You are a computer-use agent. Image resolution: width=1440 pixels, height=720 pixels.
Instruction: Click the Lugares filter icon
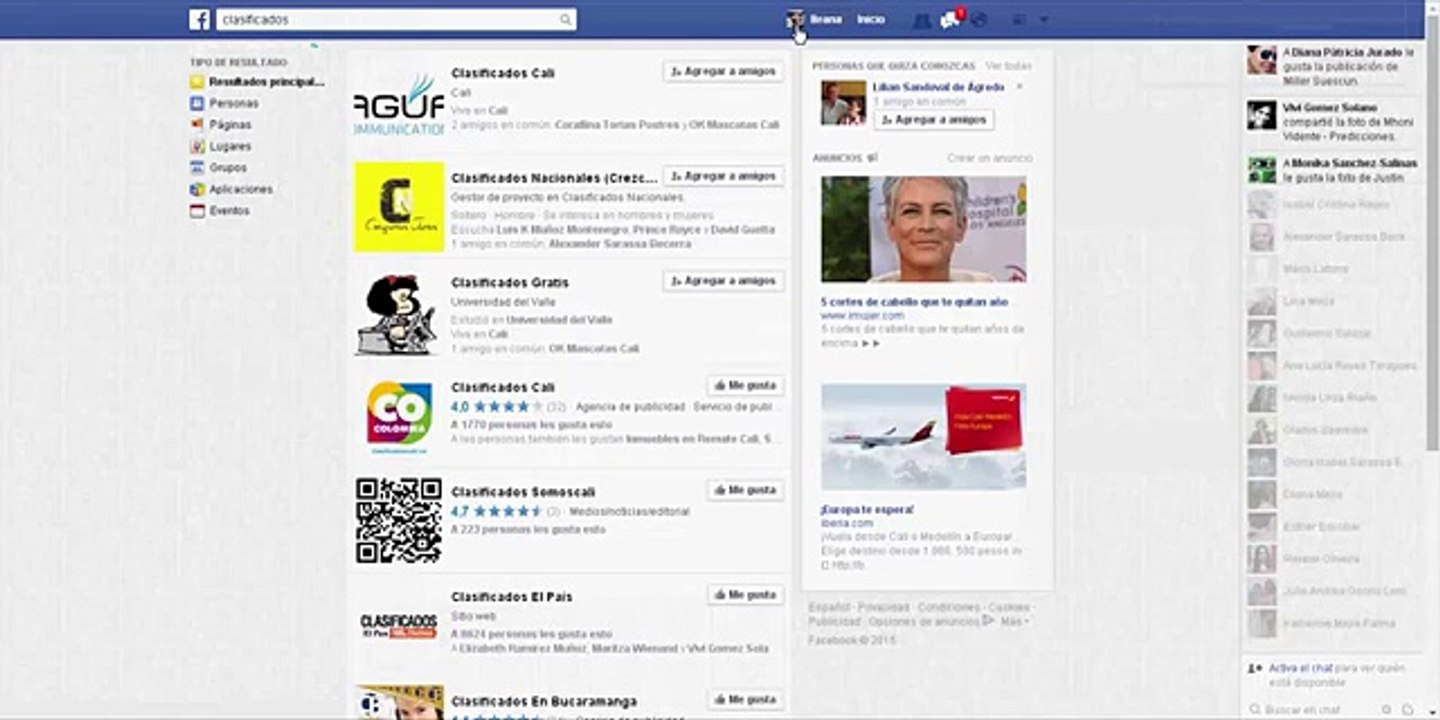(x=197, y=146)
